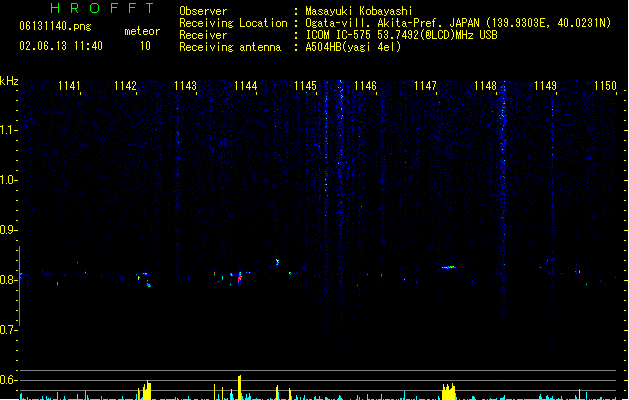Click the yellow power bars after 1147
This screenshot has height=400, width=629.
click(x=449, y=392)
